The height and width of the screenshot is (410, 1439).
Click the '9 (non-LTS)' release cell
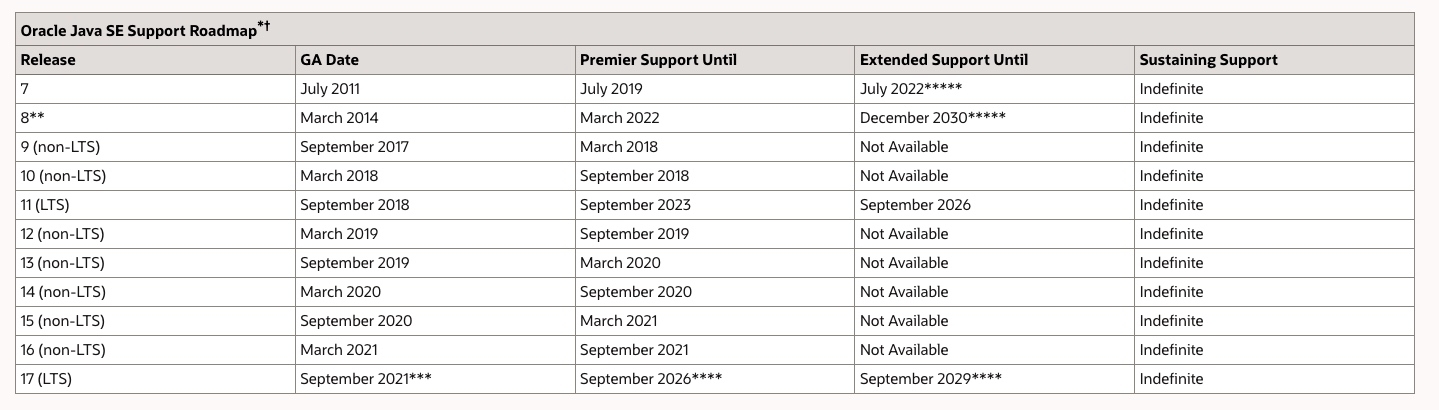point(60,147)
